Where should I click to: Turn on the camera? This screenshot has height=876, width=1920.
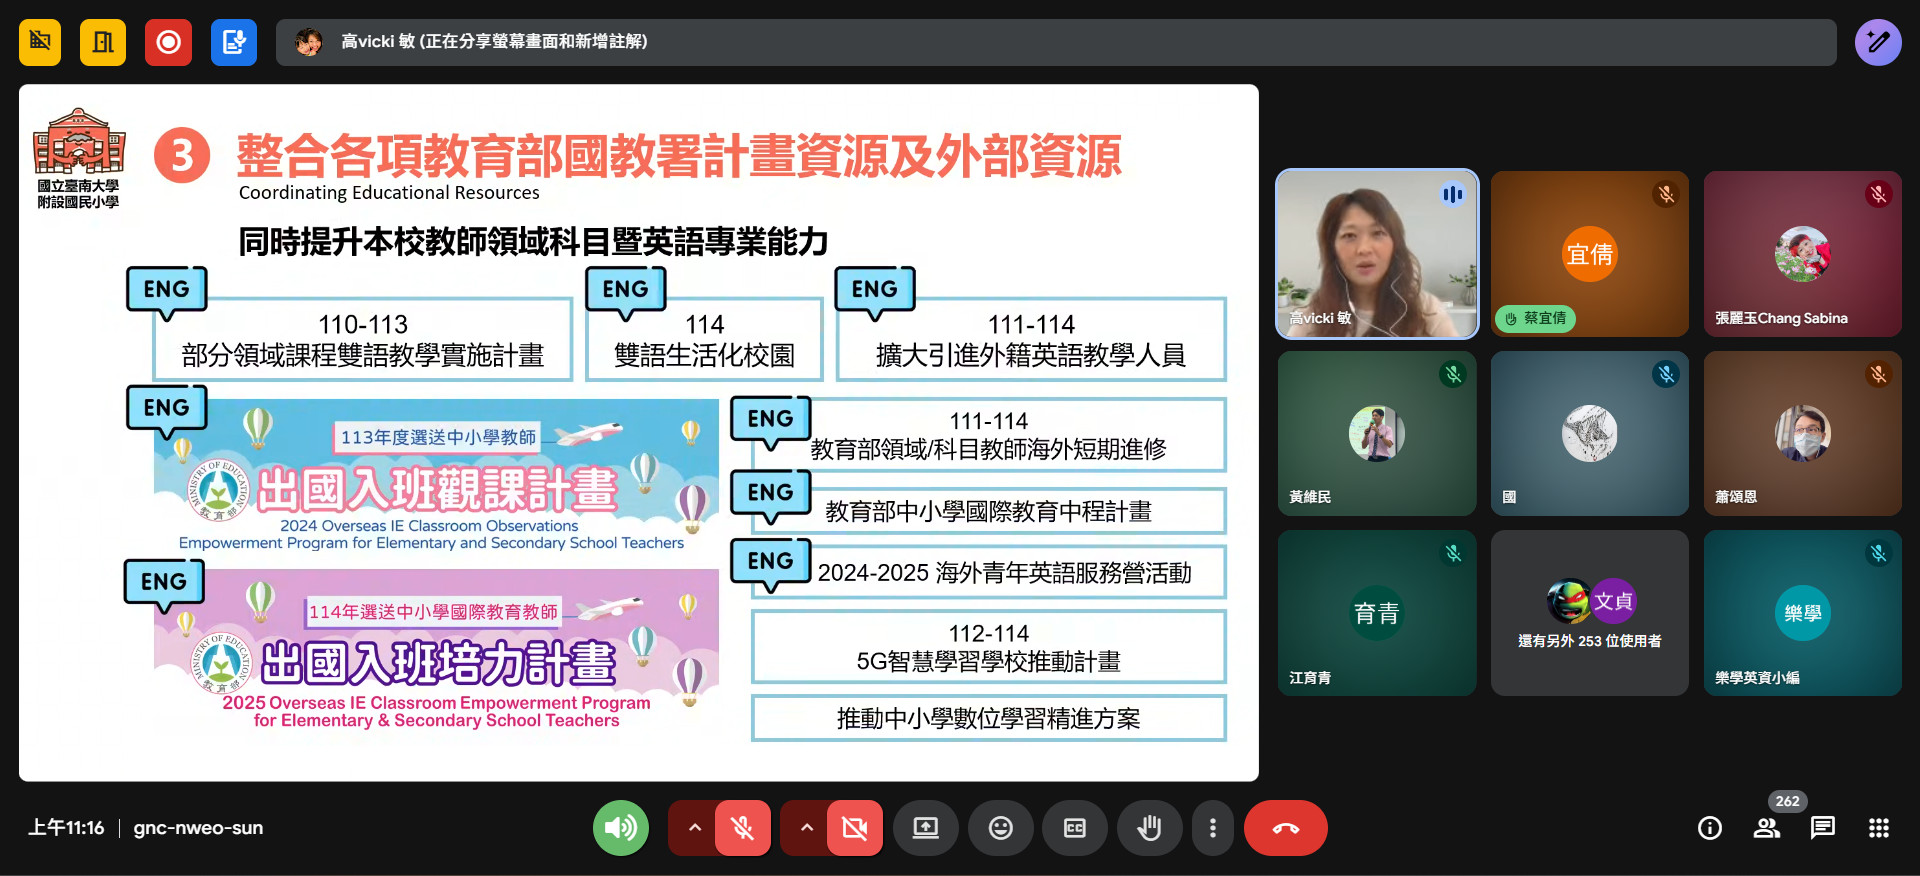(x=854, y=828)
